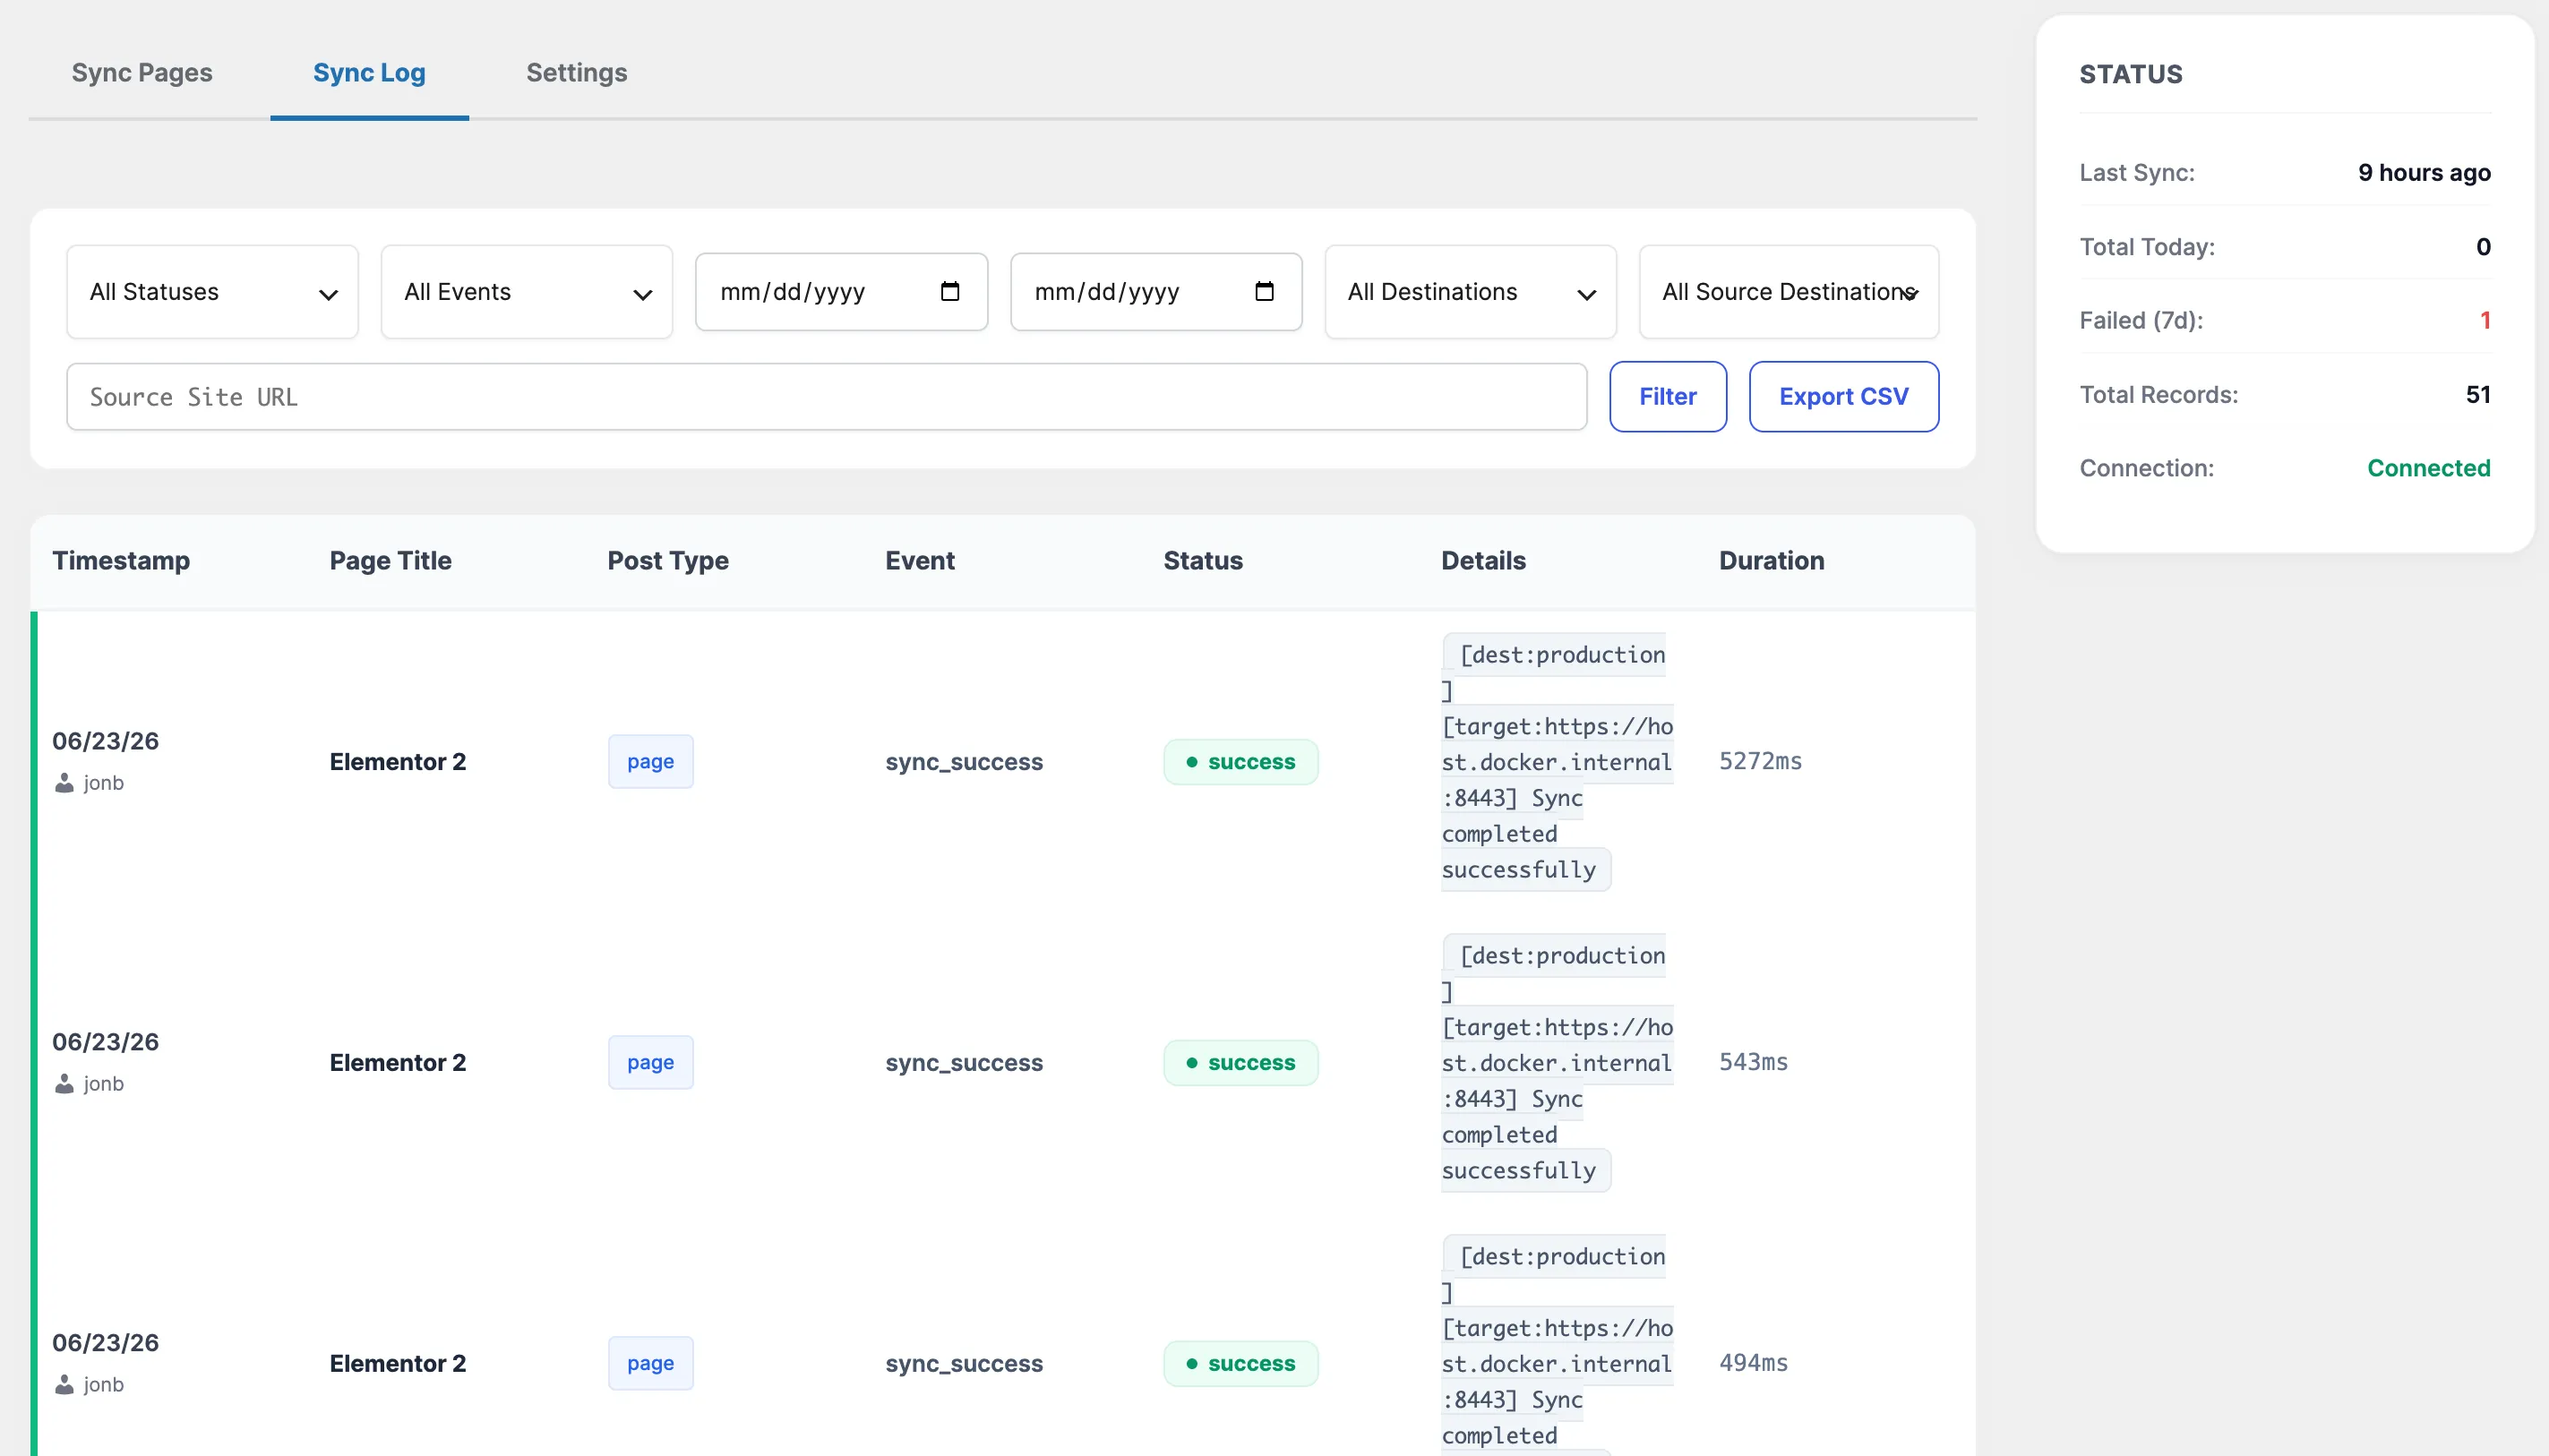Click the Post Type column header
Screen dimensions: 2549x1456
pos(668,561)
